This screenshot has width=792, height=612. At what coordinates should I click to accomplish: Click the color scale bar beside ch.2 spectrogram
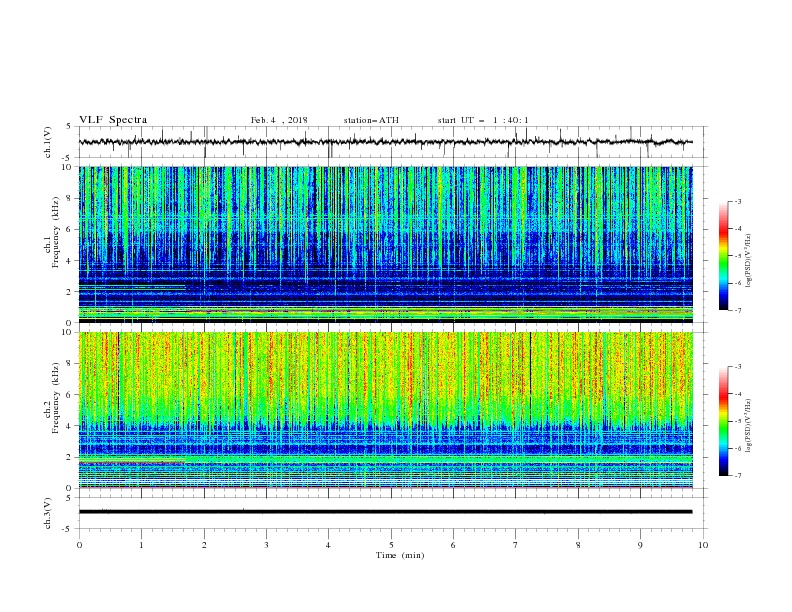tap(723, 421)
